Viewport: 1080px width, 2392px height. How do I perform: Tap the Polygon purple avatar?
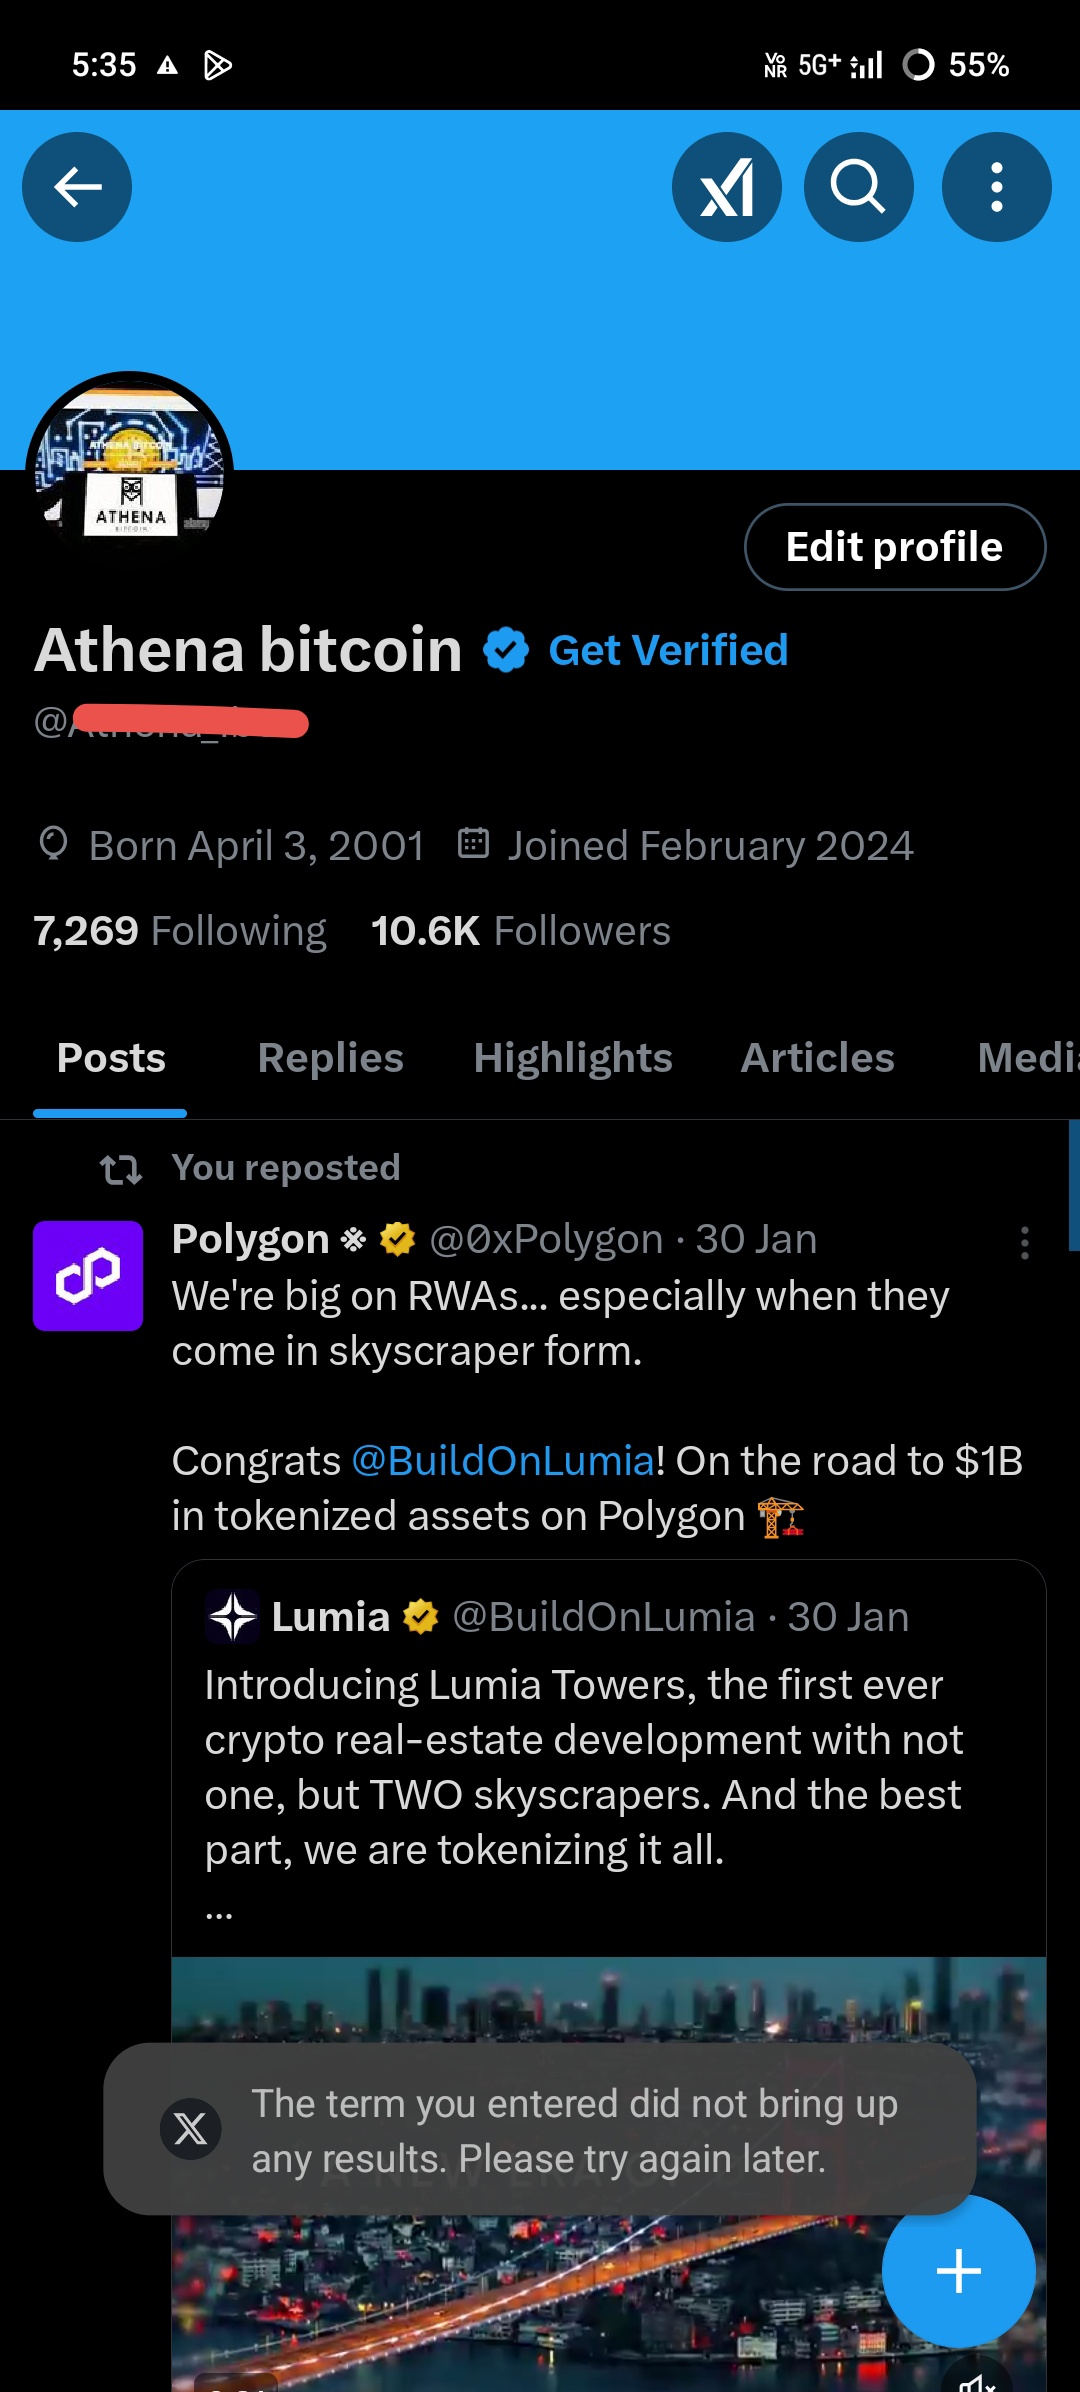coord(88,1276)
